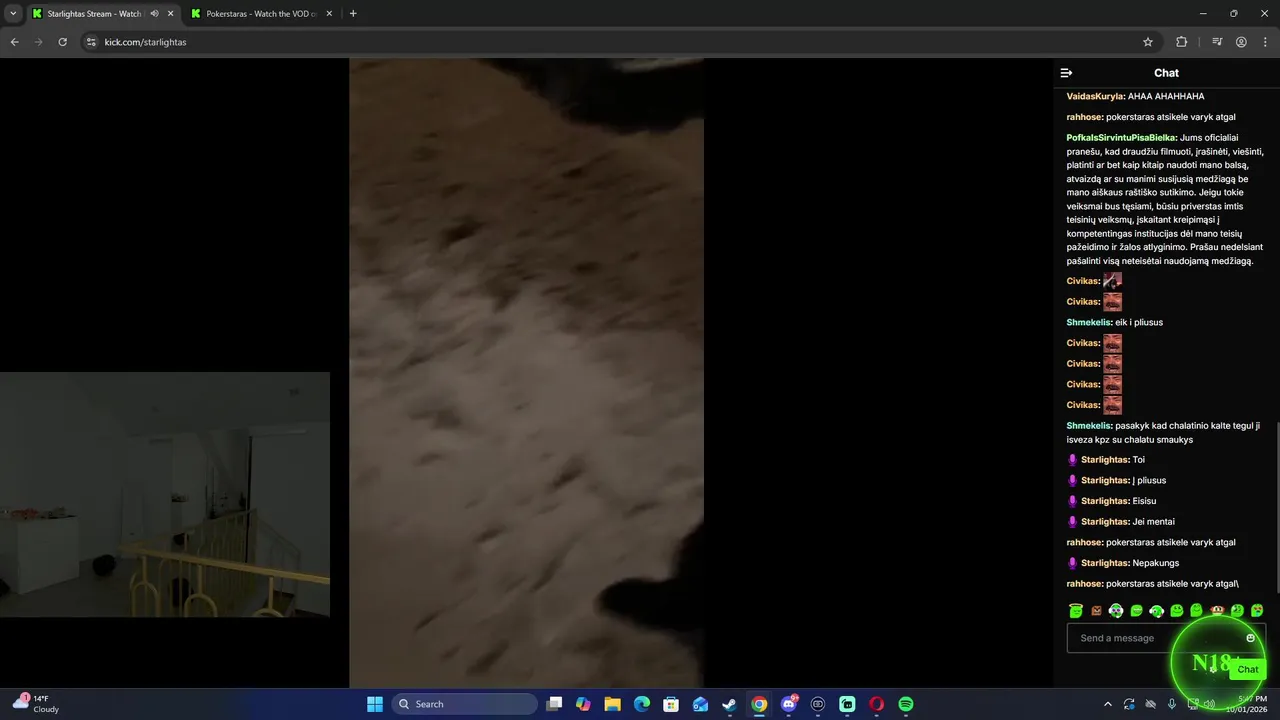The width and height of the screenshot is (1280, 720).
Task: Click the secondary room camera feed
Action: tap(165, 494)
